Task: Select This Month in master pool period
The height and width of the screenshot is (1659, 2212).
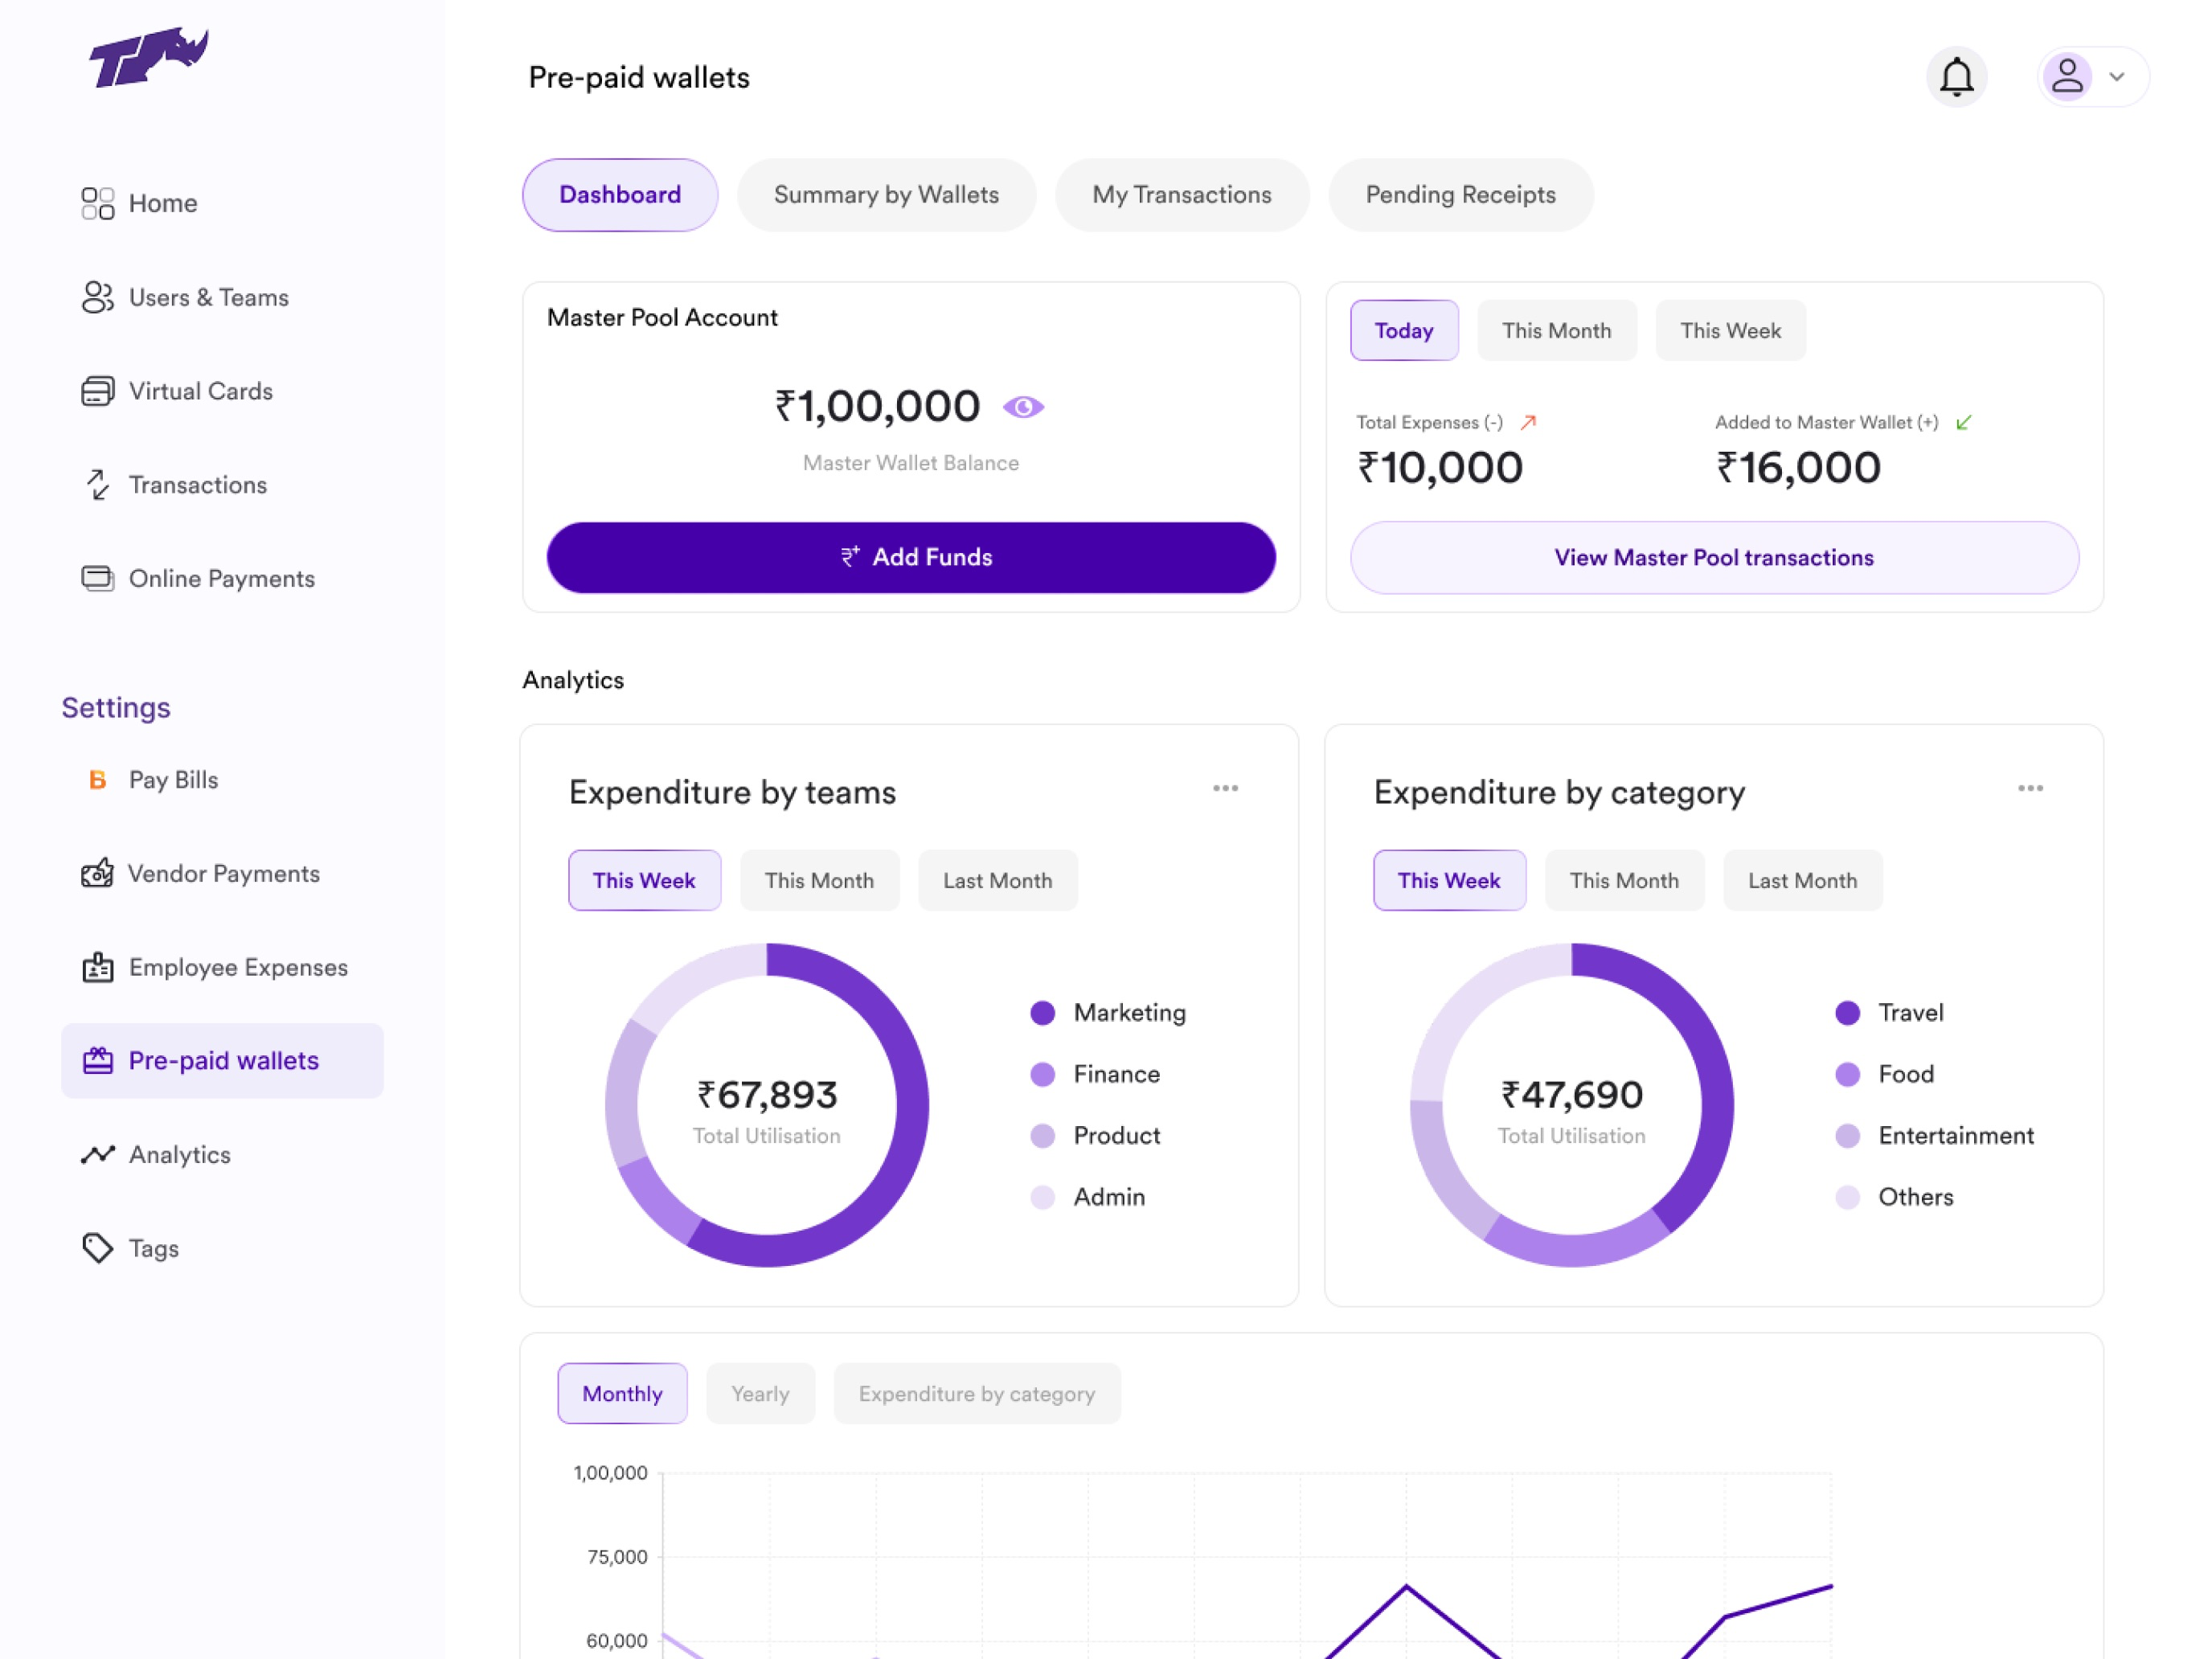Action: [1556, 330]
